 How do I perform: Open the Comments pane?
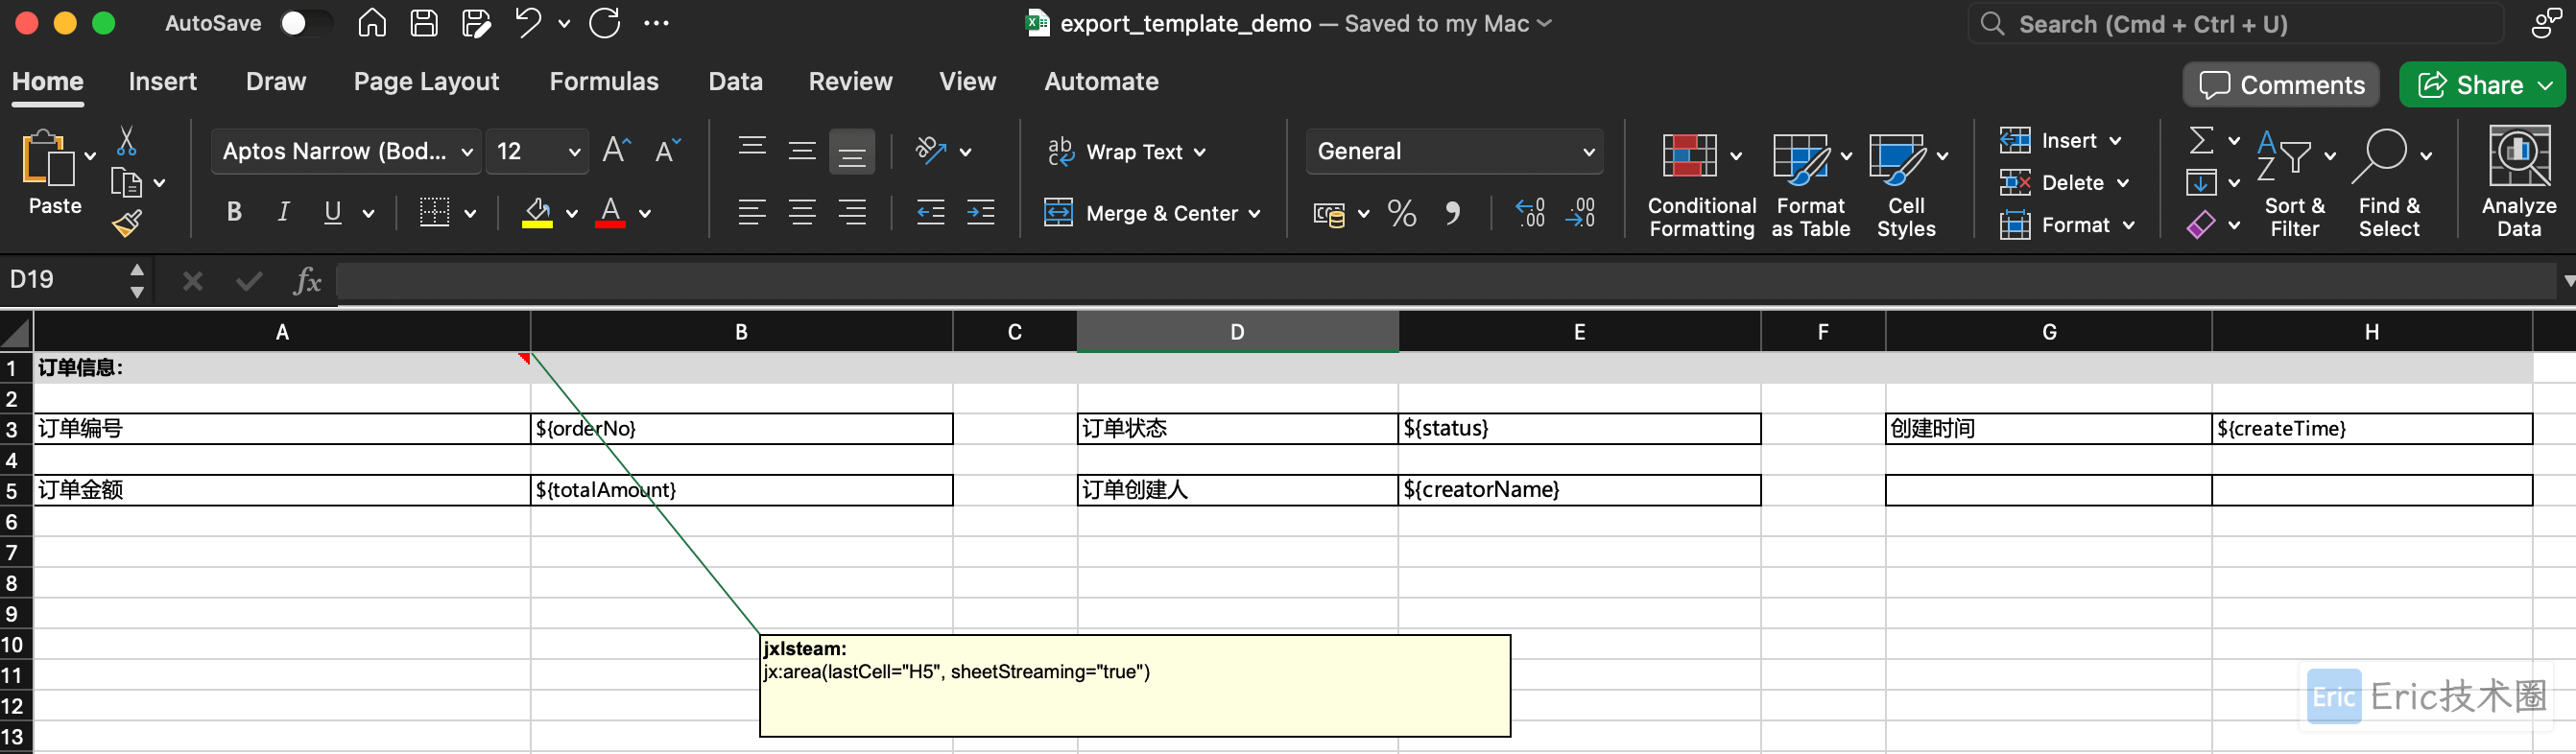click(2282, 85)
